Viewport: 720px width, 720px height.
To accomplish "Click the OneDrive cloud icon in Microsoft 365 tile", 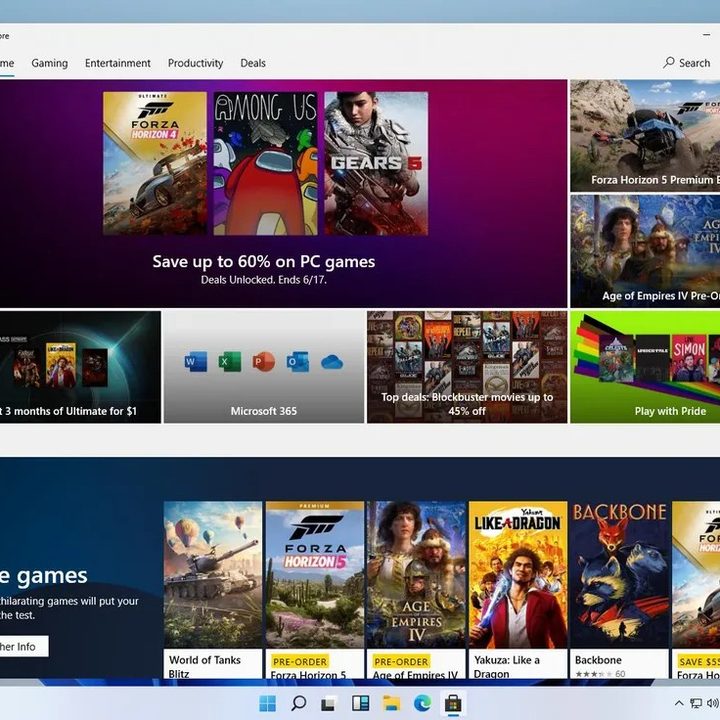I will 332,362.
